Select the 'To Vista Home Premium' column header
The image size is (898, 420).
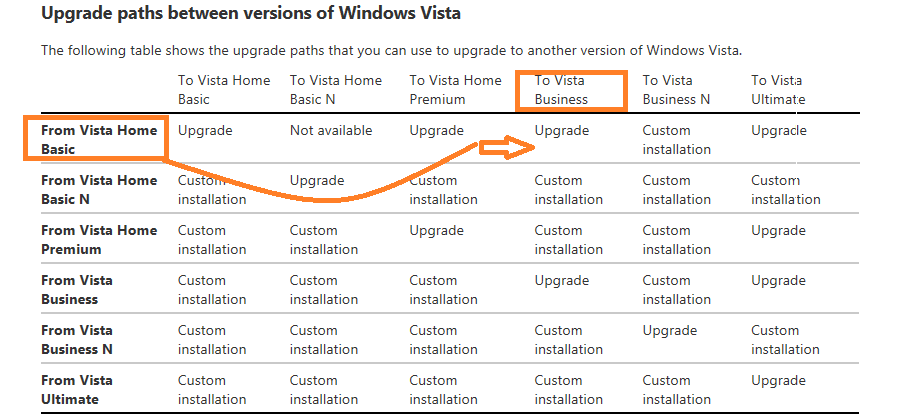tap(455, 90)
